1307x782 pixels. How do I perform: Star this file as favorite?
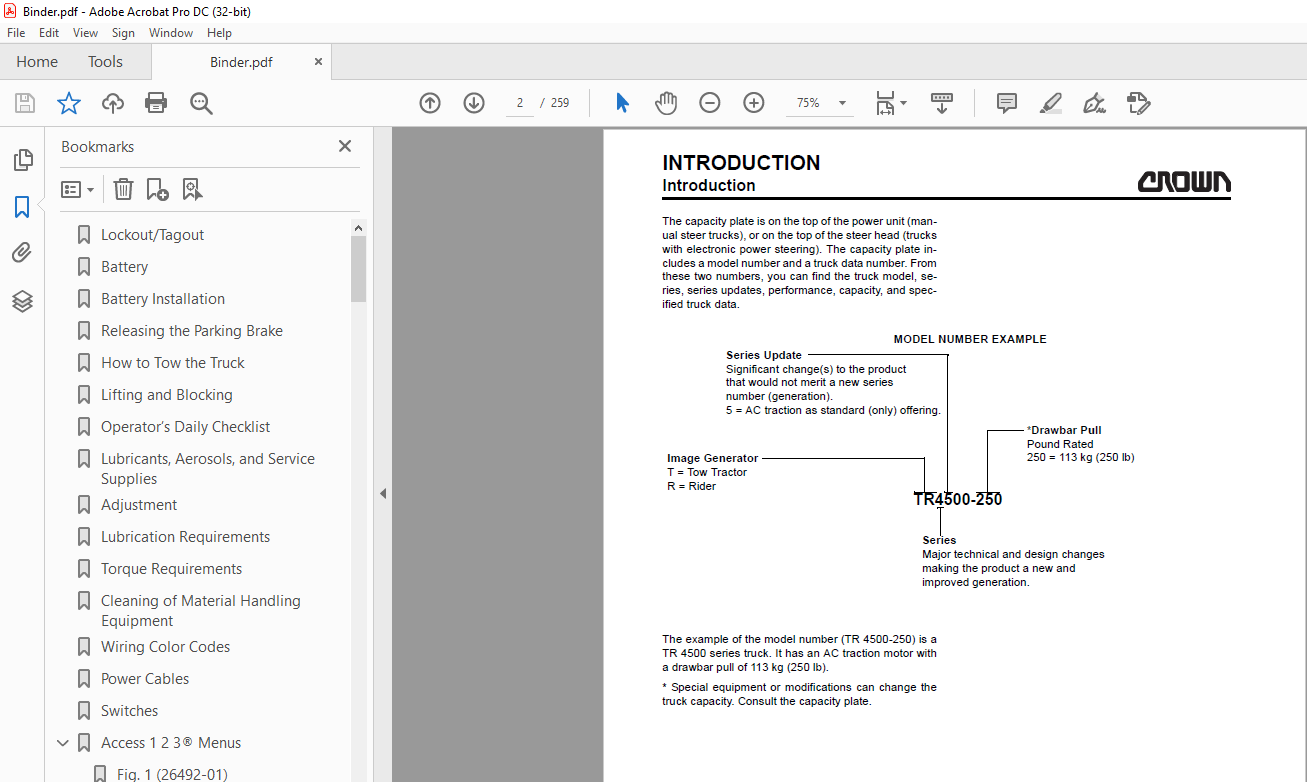point(69,103)
